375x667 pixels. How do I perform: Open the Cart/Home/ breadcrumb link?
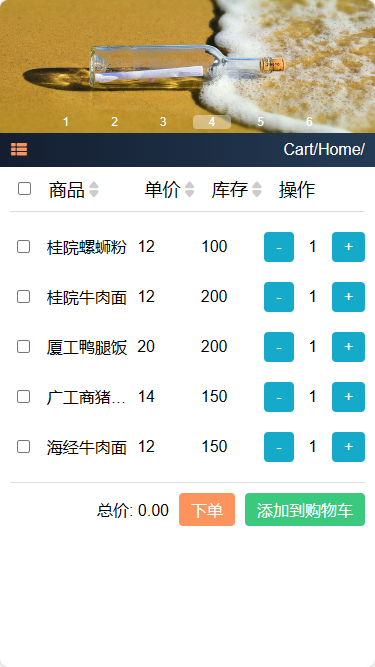(x=324, y=149)
